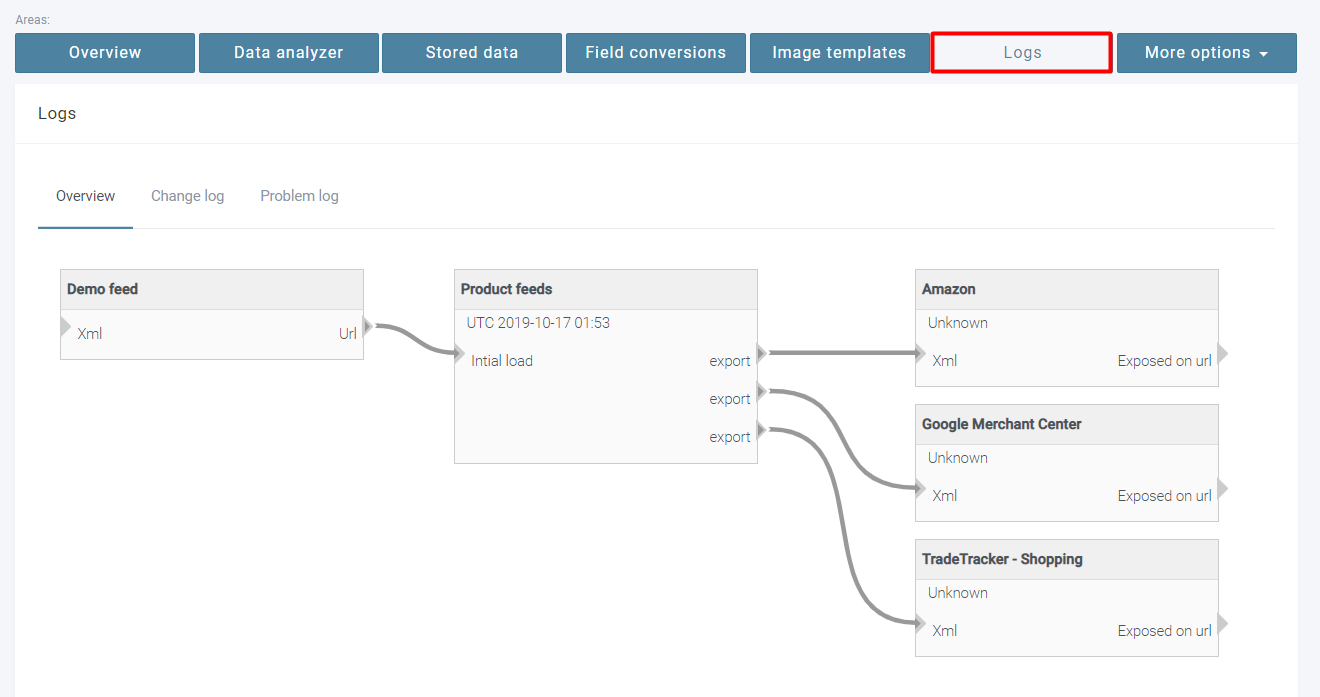Click Exposed on url in Amazon node
The image size is (1320, 697).
click(1165, 361)
